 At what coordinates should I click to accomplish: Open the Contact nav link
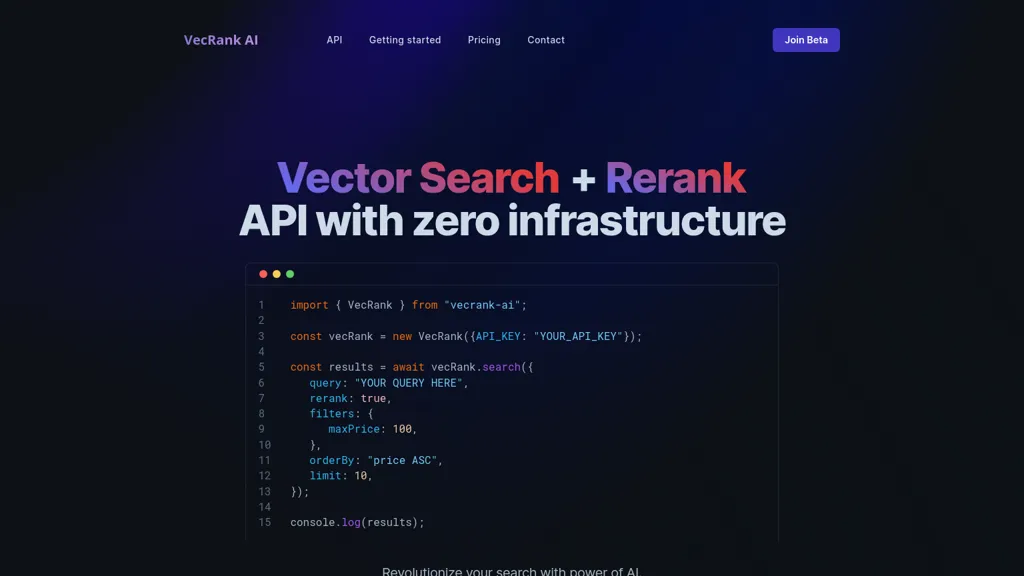pyautogui.click(x=546, y=40)
